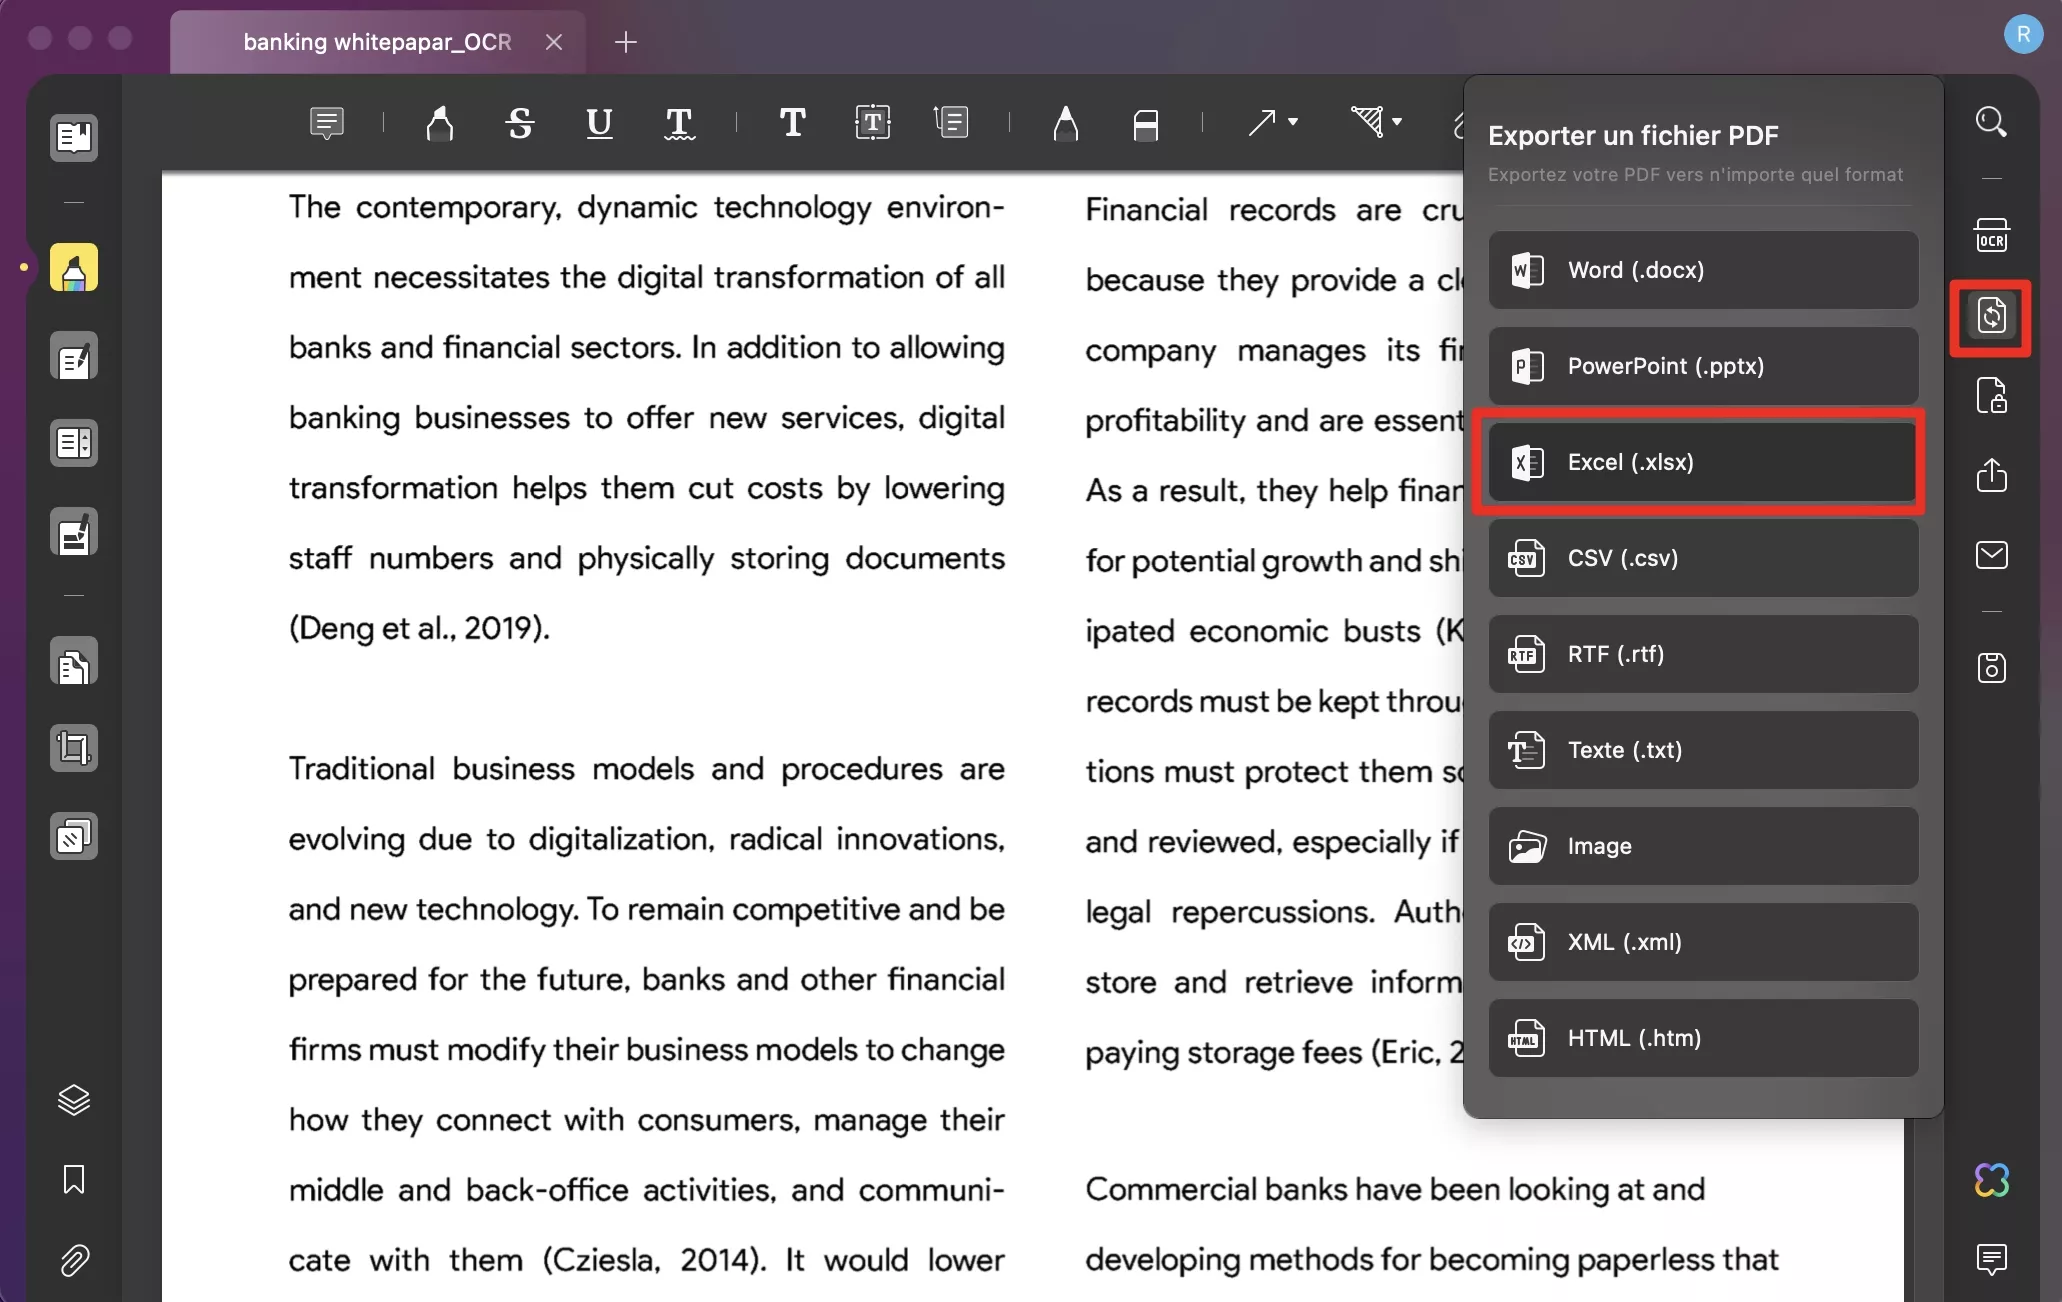Click the Share upload icon

pyautogui.click(x=1991, y=475)
